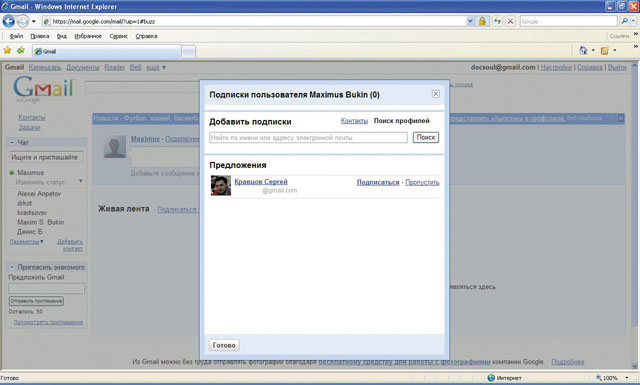Viewport: 640px width, 385px height.
Task: Open the Вид menu
Action: pos(62,36)
